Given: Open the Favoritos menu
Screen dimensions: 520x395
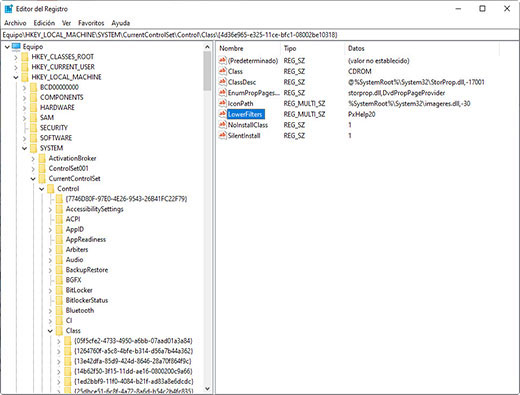Looking at the screenshot, I should [x=91, y=23].
